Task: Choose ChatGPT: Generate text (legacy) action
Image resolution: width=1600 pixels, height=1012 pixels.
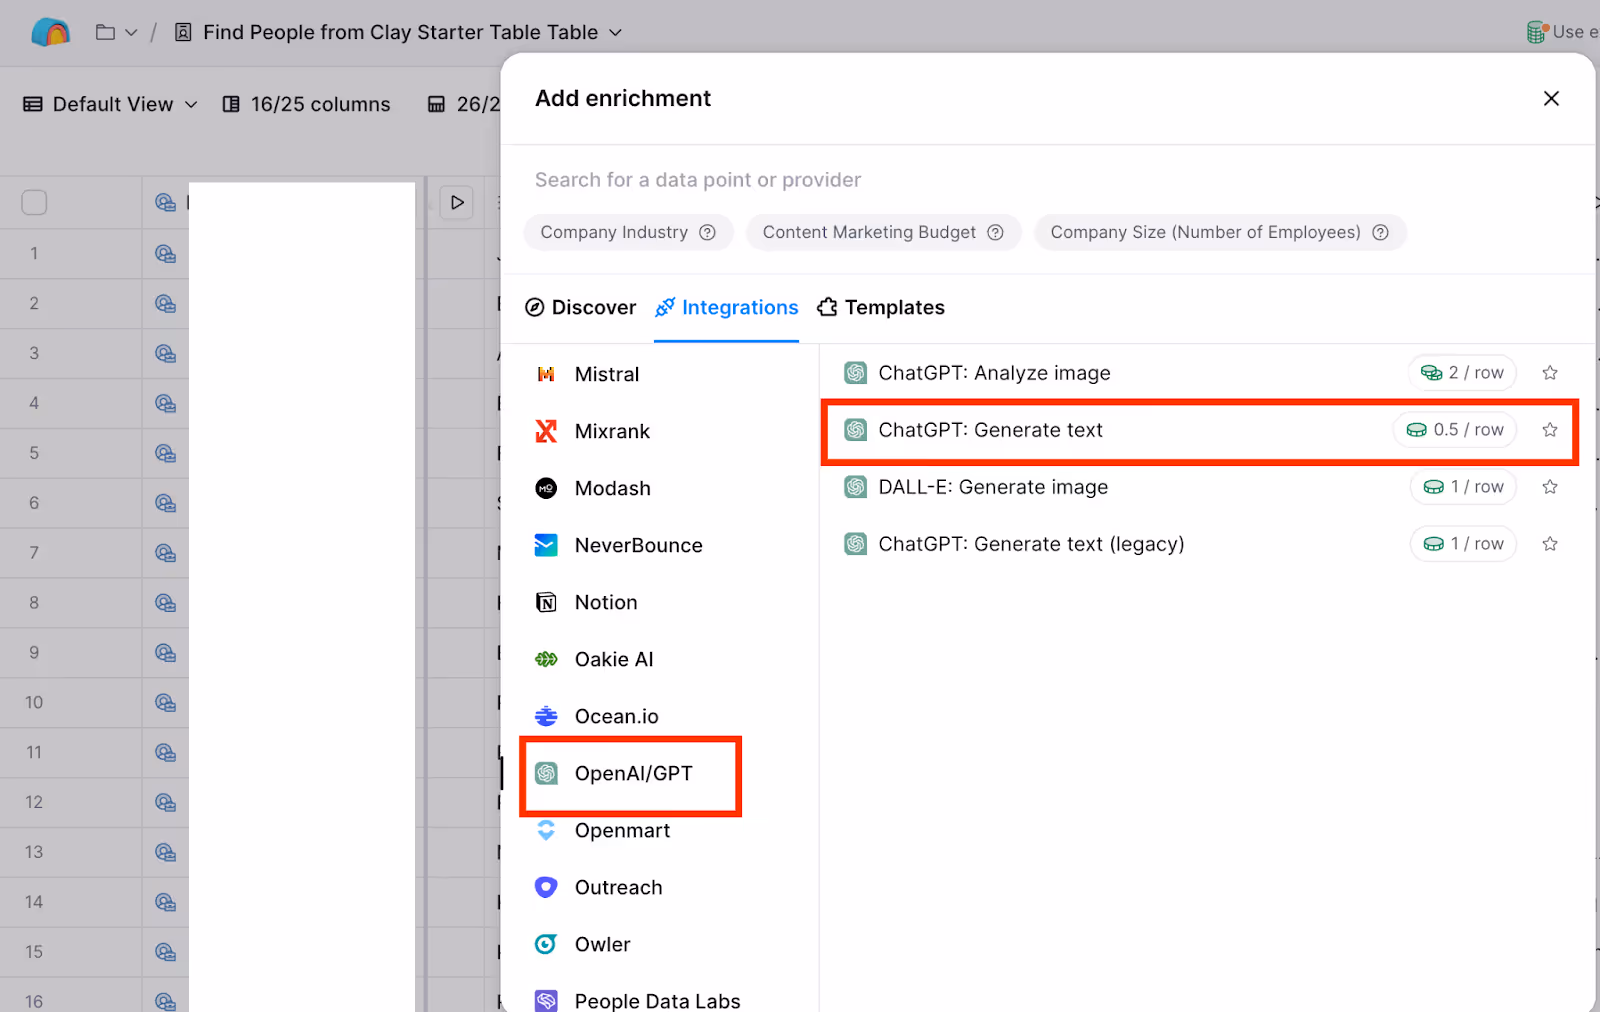Action: click(1200, 544)
